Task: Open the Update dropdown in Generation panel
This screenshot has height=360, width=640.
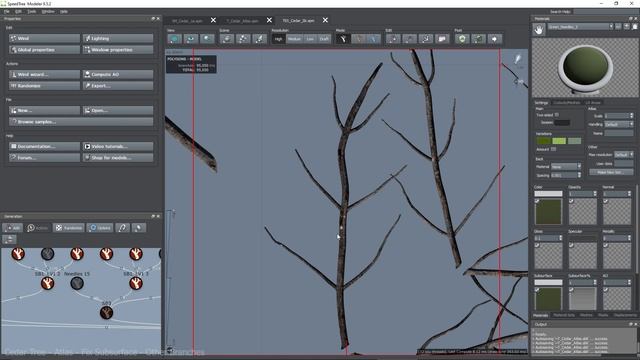Action: pyautogui.click(x=100, y=228)
